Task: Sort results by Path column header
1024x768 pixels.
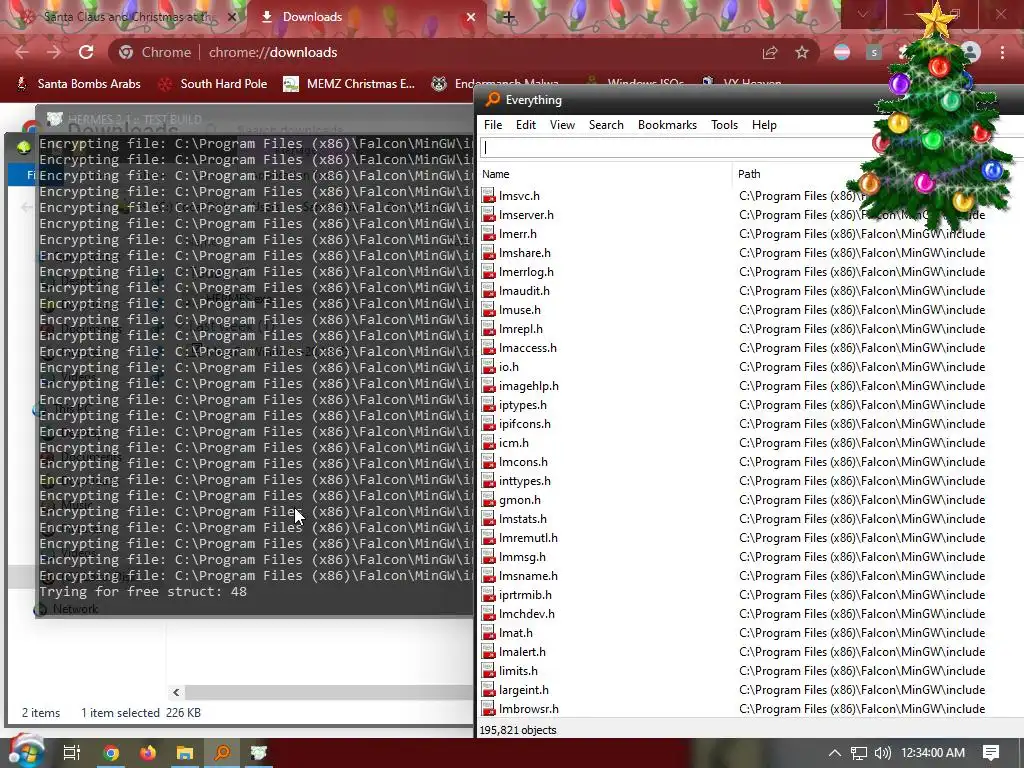Action: coord(748,174)
